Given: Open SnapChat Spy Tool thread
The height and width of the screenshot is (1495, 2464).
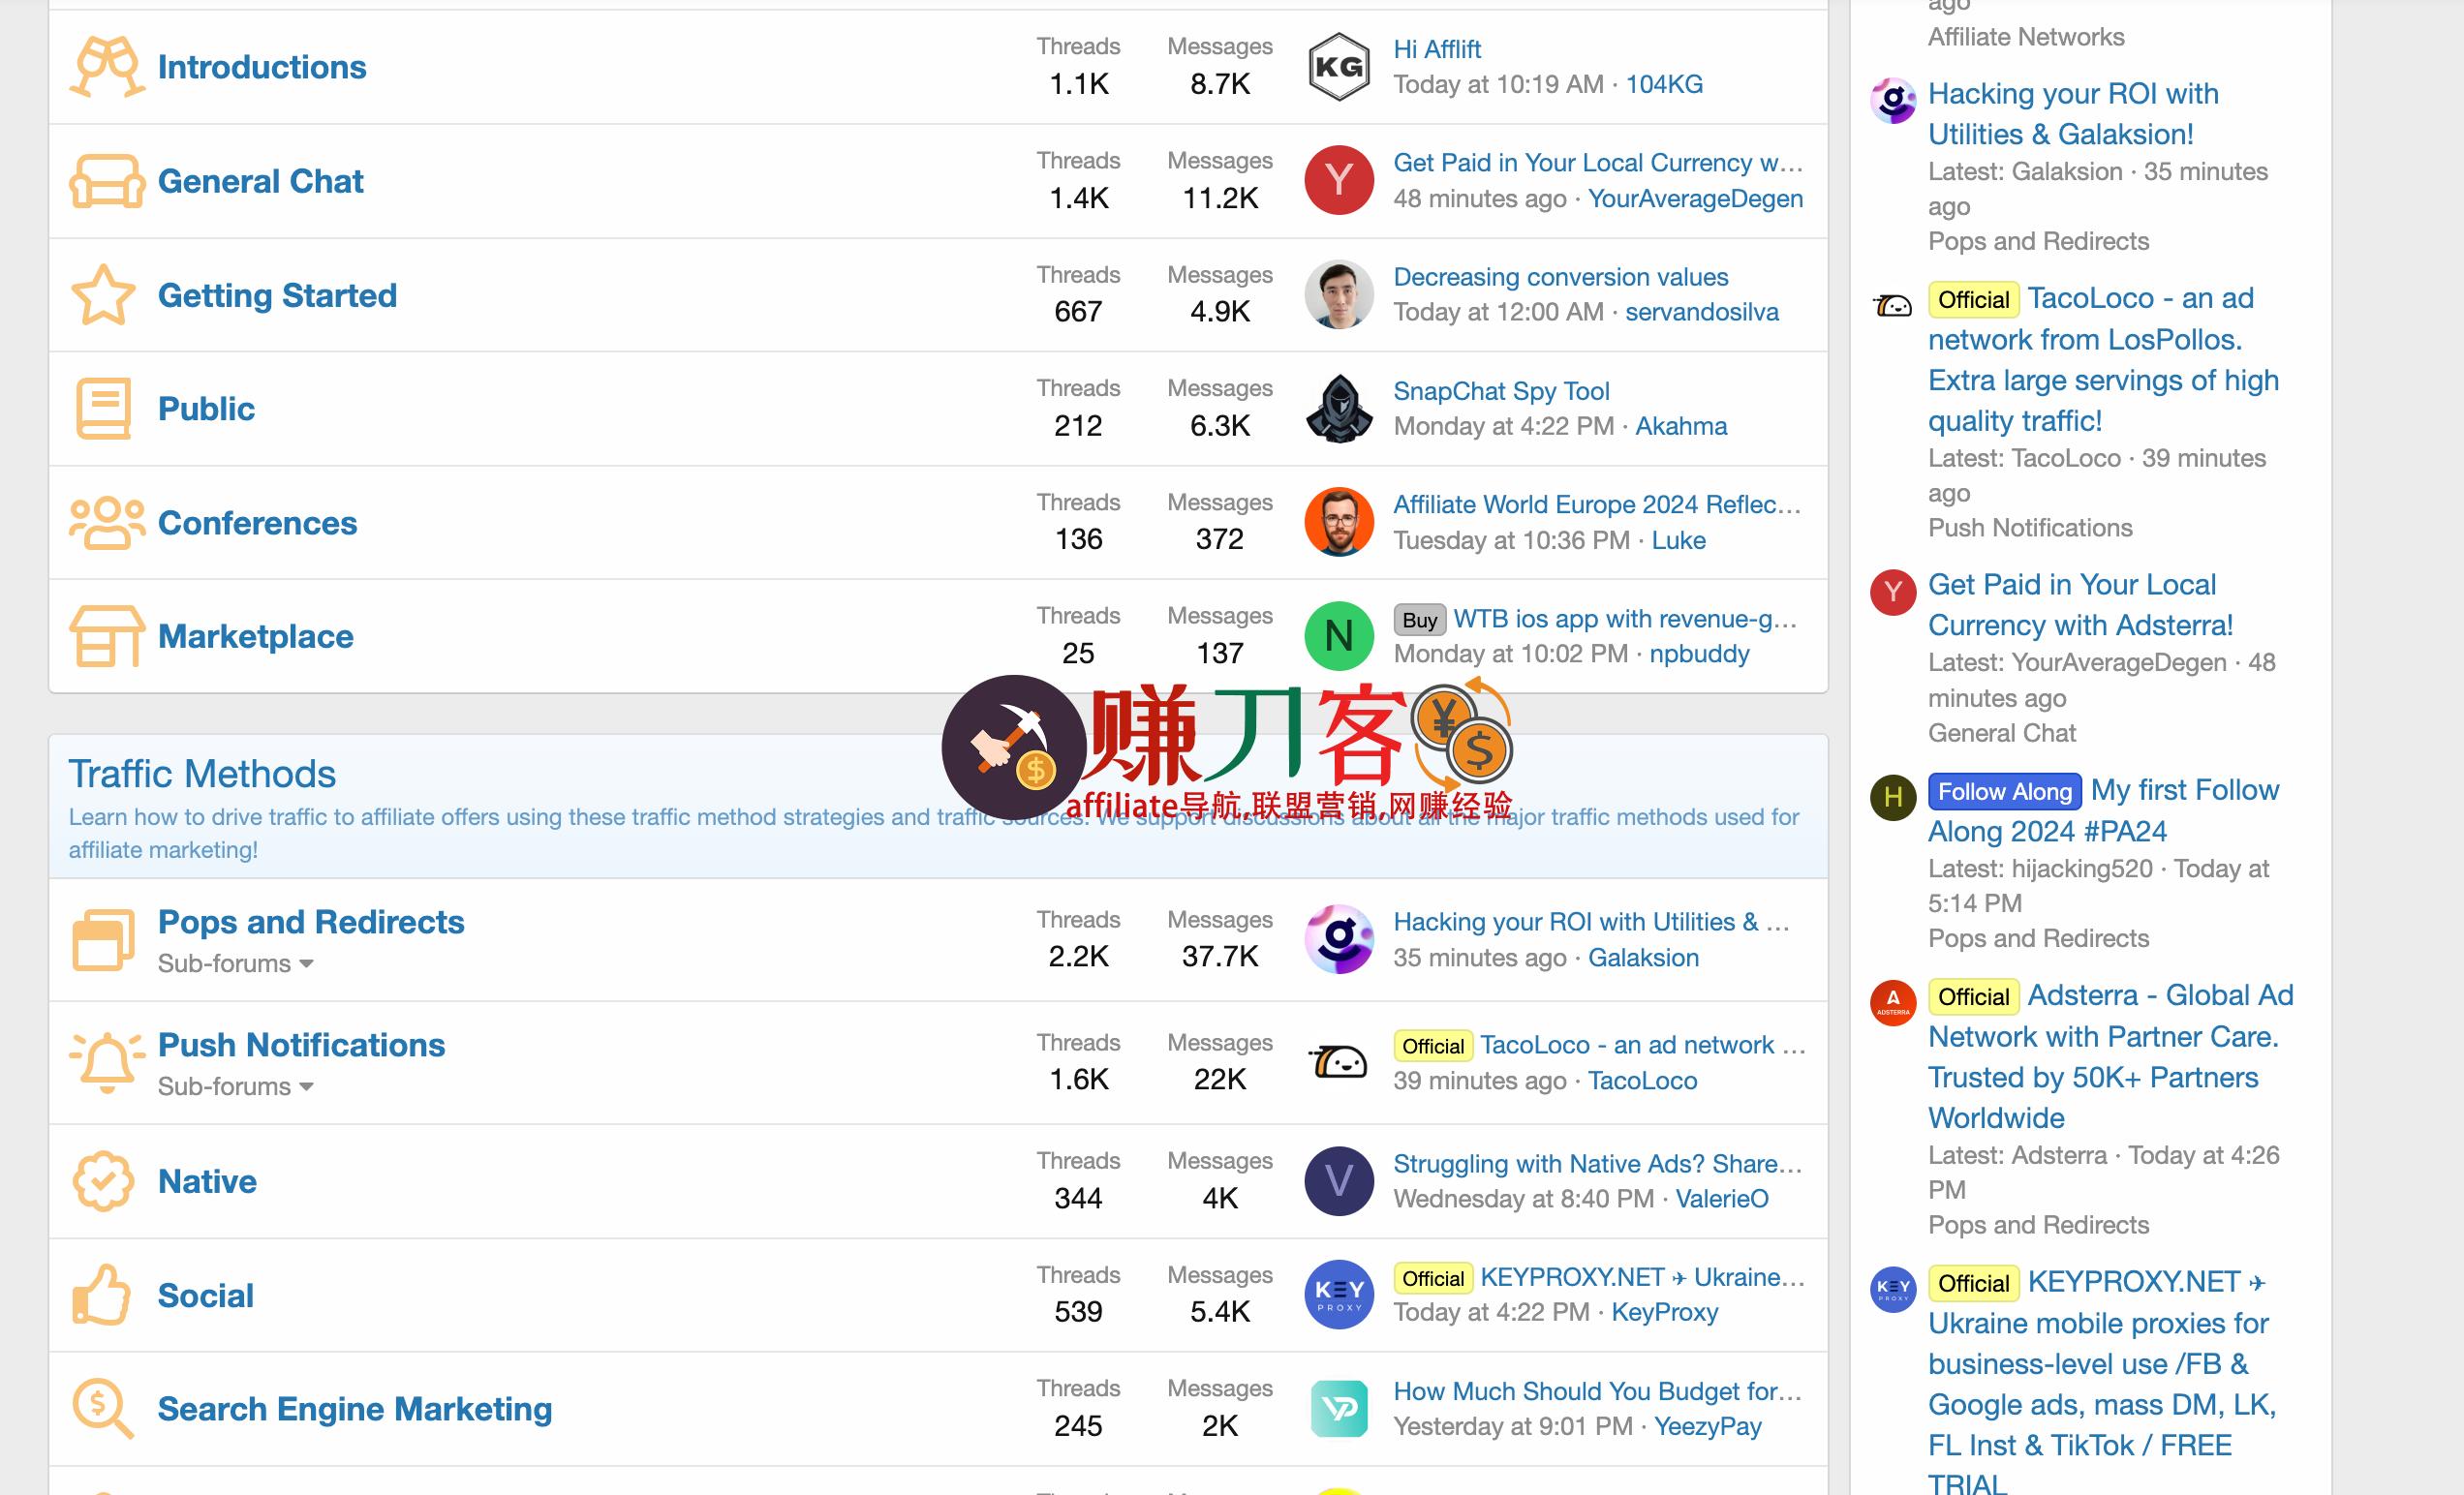Looking at the screenshot, I should pos(1501,390).
